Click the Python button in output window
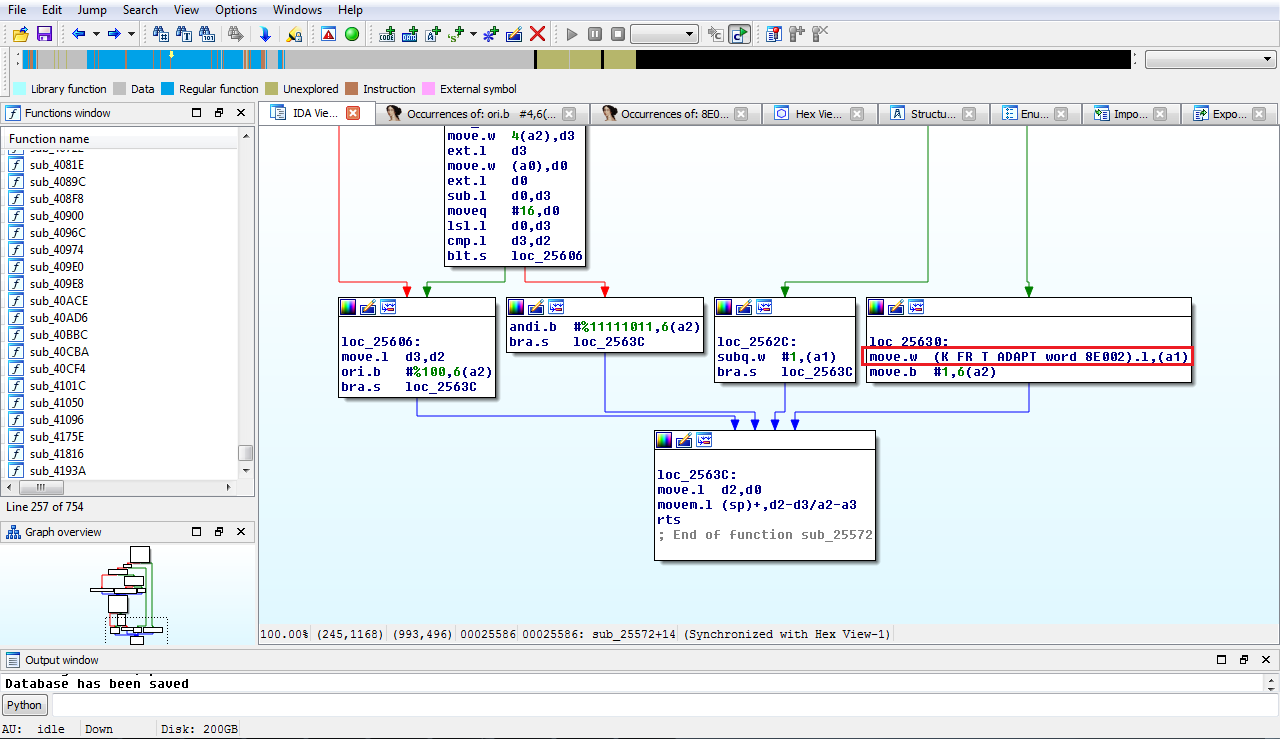 [x=25, y=705]
